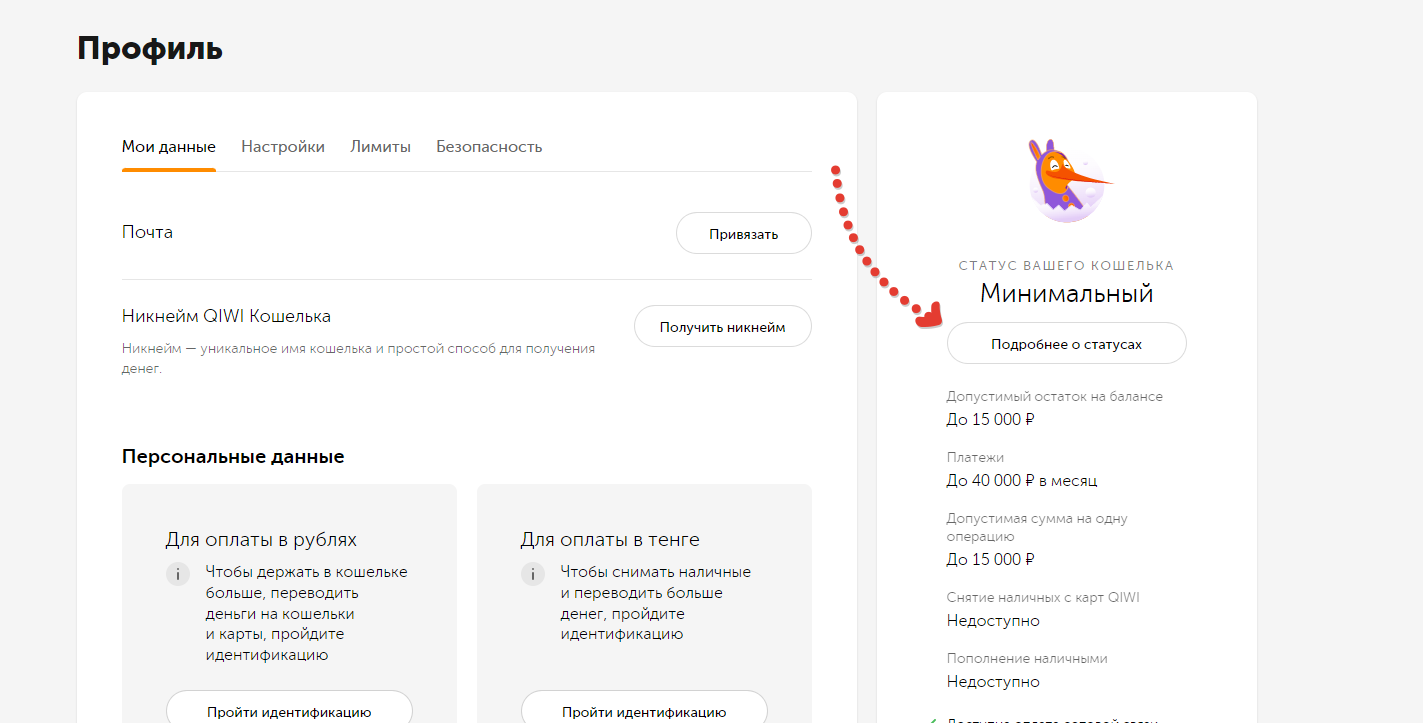Click Допустимая сумма на одну операцию label

coord(1037,527)
